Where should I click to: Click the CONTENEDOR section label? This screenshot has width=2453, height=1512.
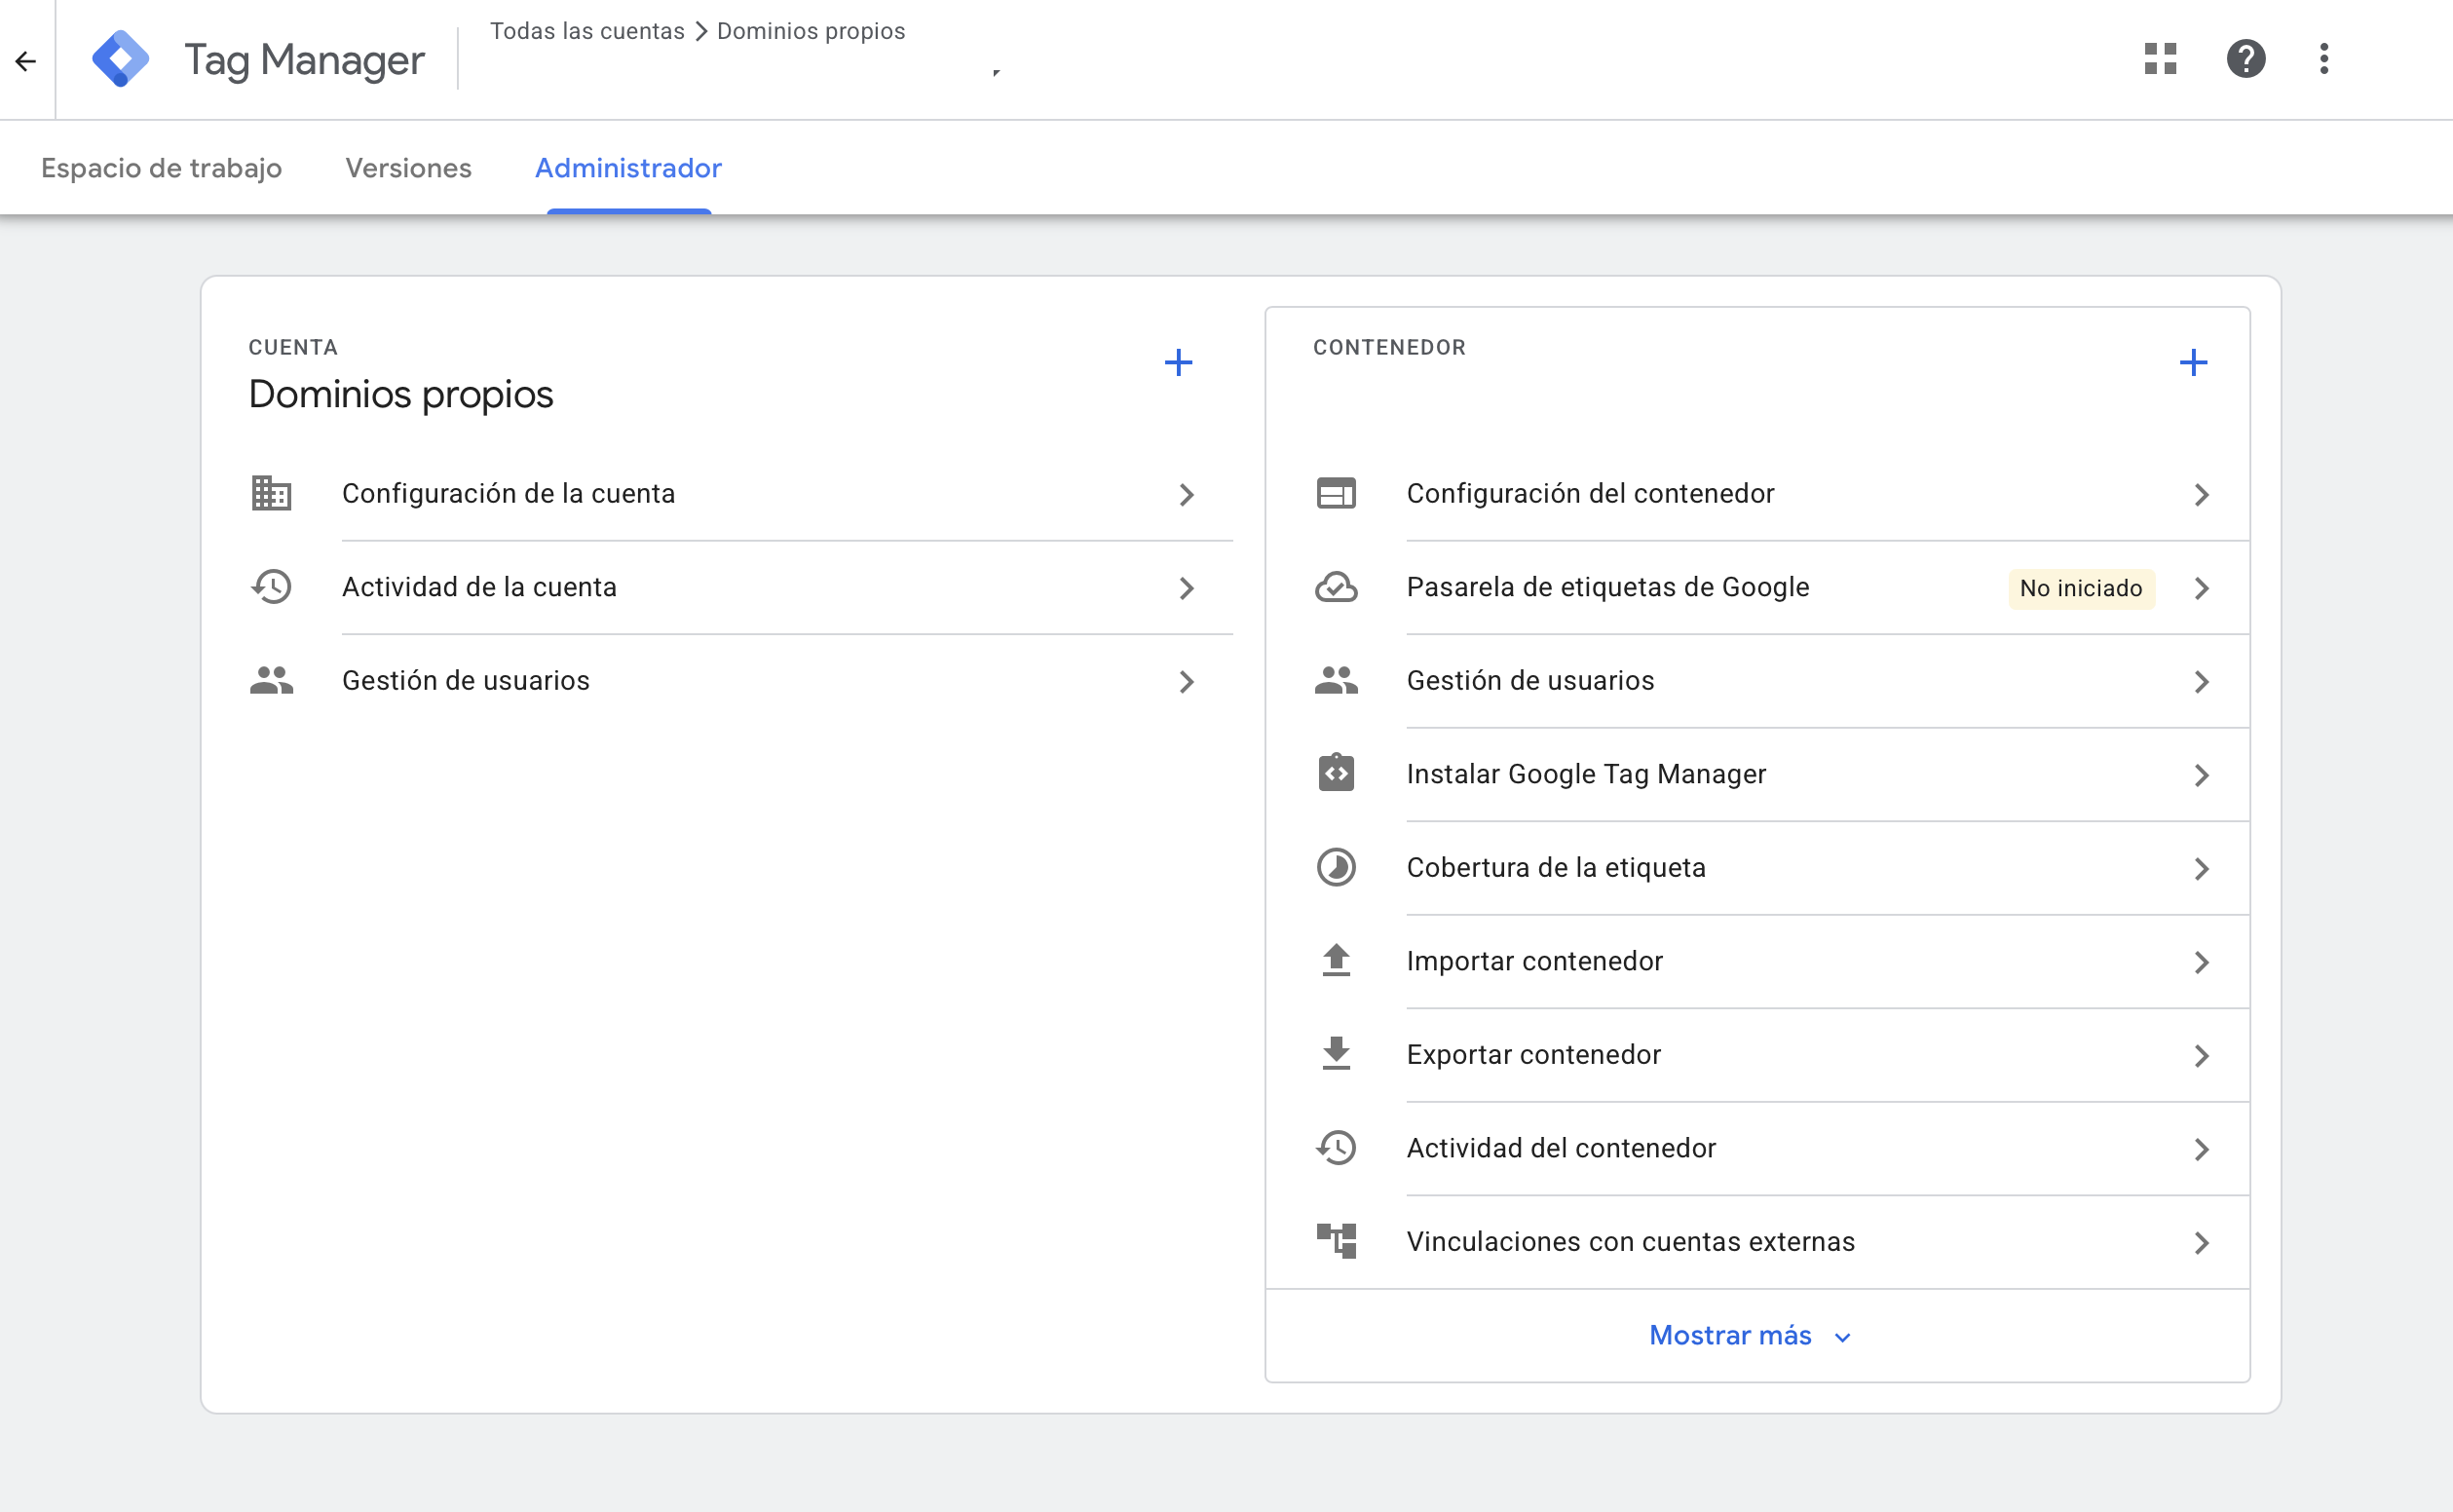(x=1389, y=347)
